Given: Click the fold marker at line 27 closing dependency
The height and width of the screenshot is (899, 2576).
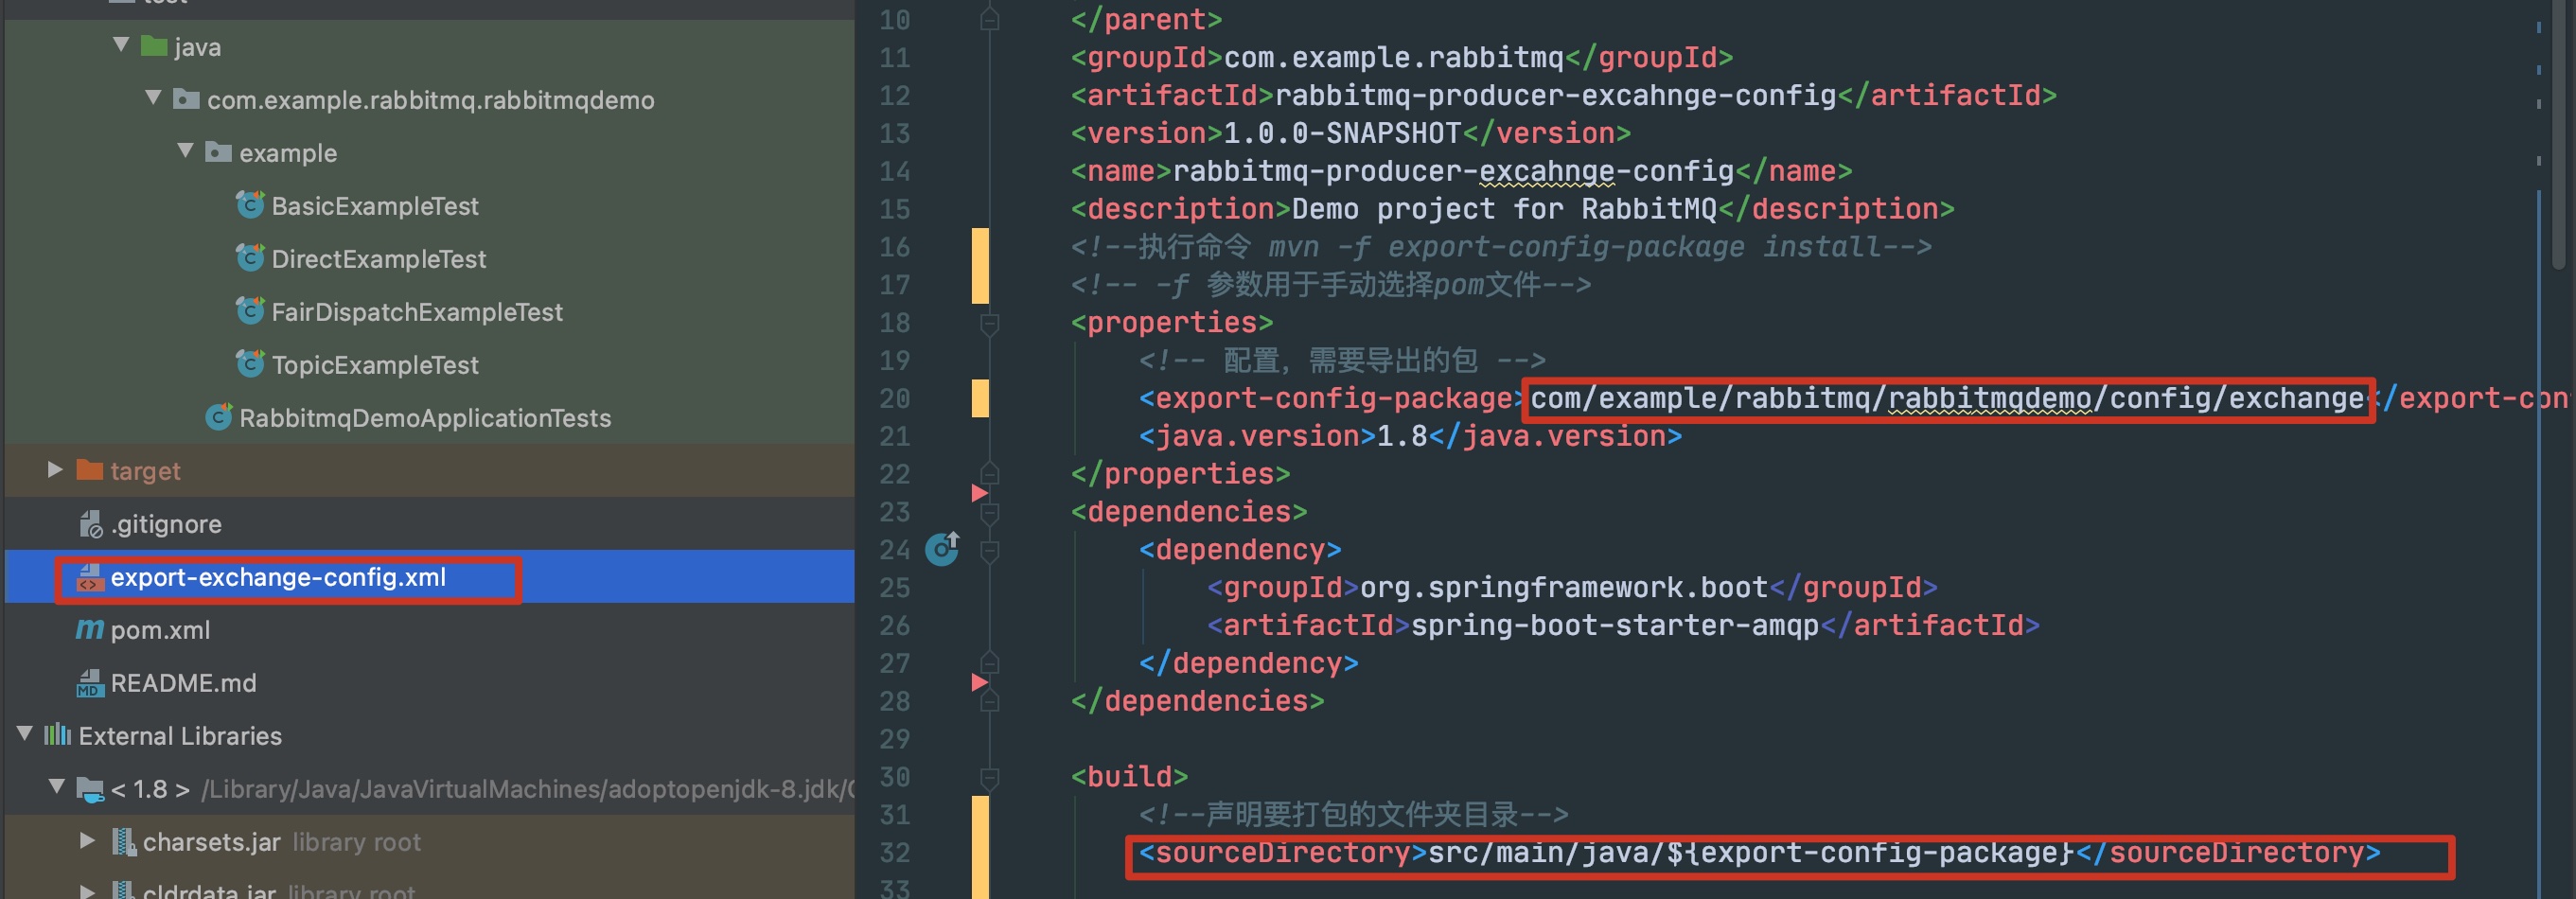Looking at the screenshot, I should point(989,662).
